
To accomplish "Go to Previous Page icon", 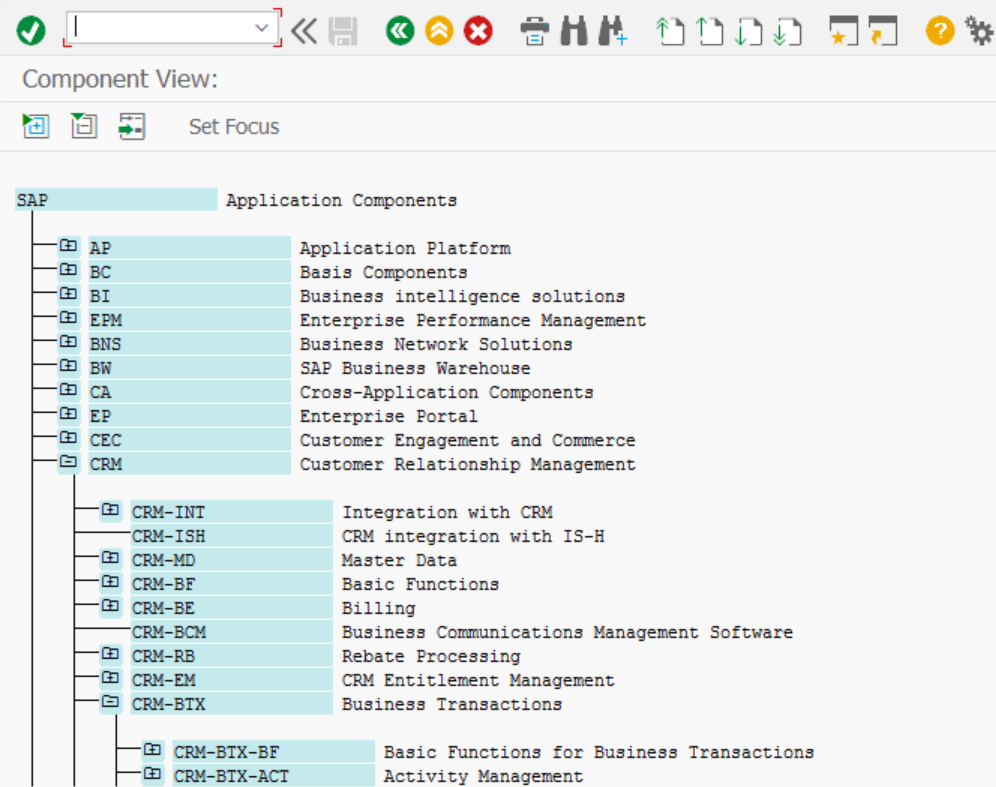I will [x=710, y=31].
